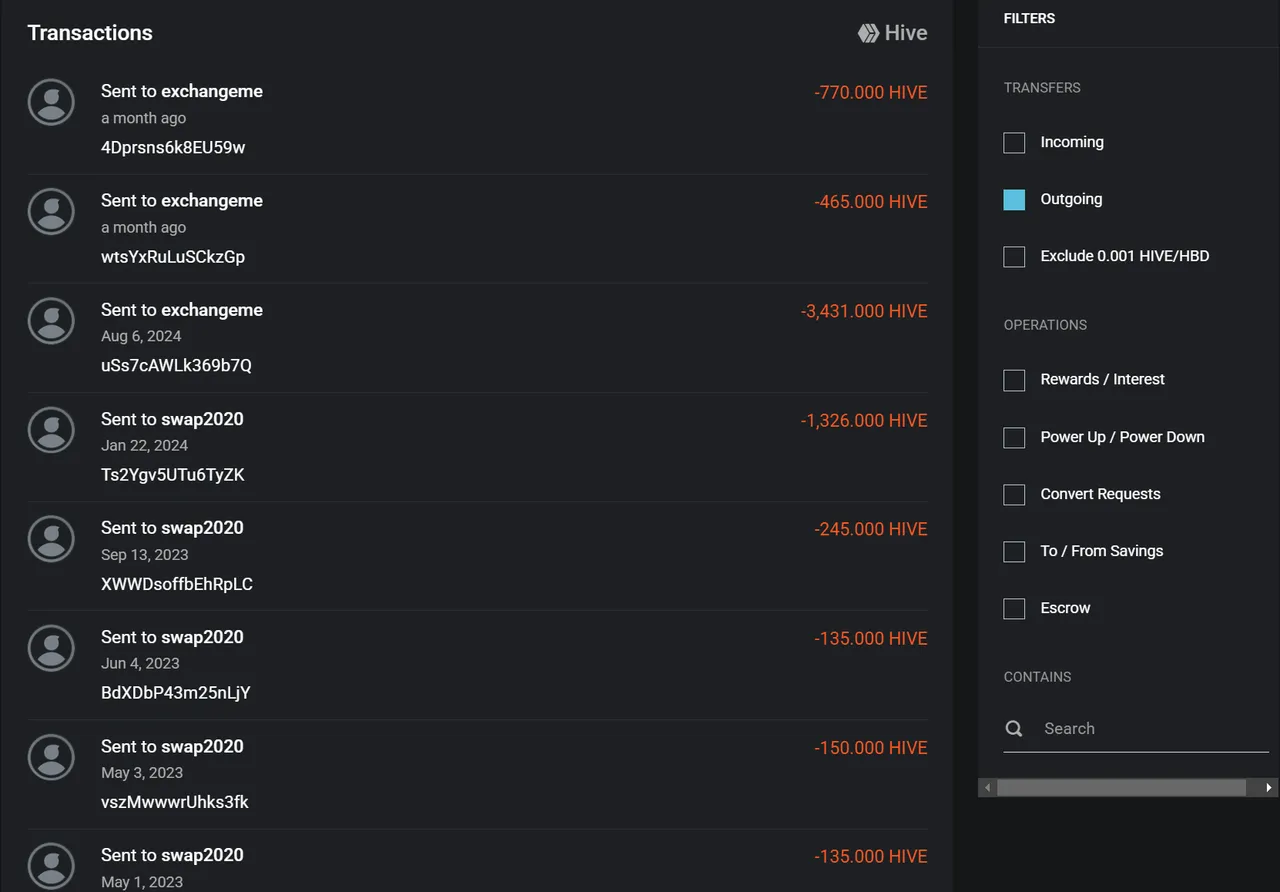
Task: Select memo text vszMwwwrUhks3fk
Action: (175, 802)
